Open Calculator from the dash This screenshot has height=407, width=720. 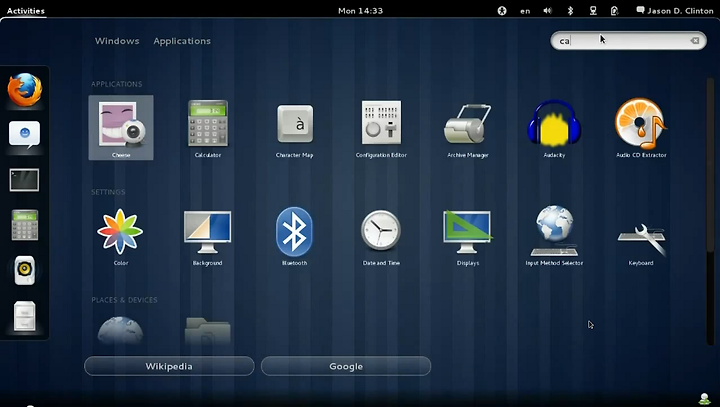[25, 225]
